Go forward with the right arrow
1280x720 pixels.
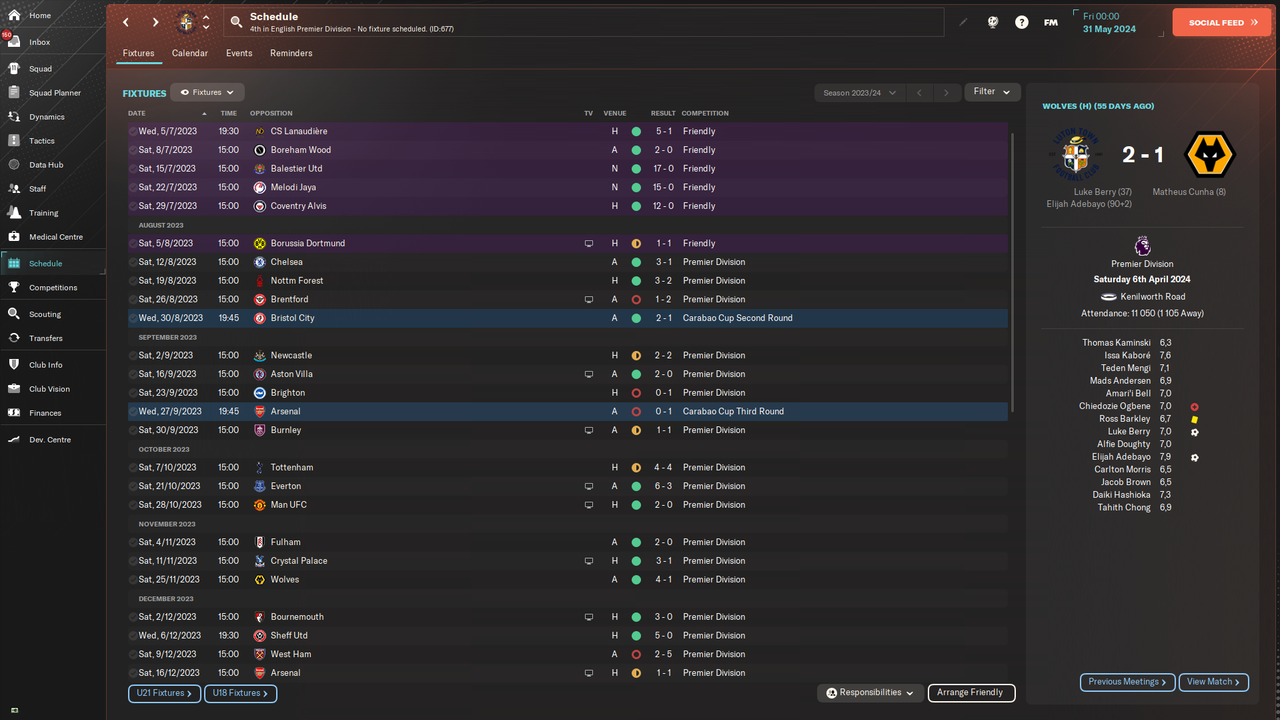point(155,22)
